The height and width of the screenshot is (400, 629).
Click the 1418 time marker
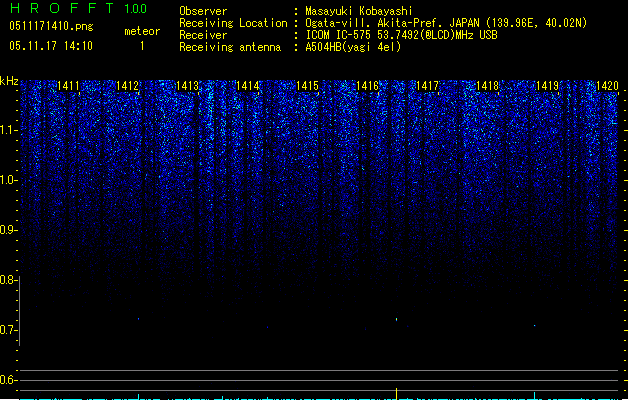pyautogui.click(x=487, y=86)
